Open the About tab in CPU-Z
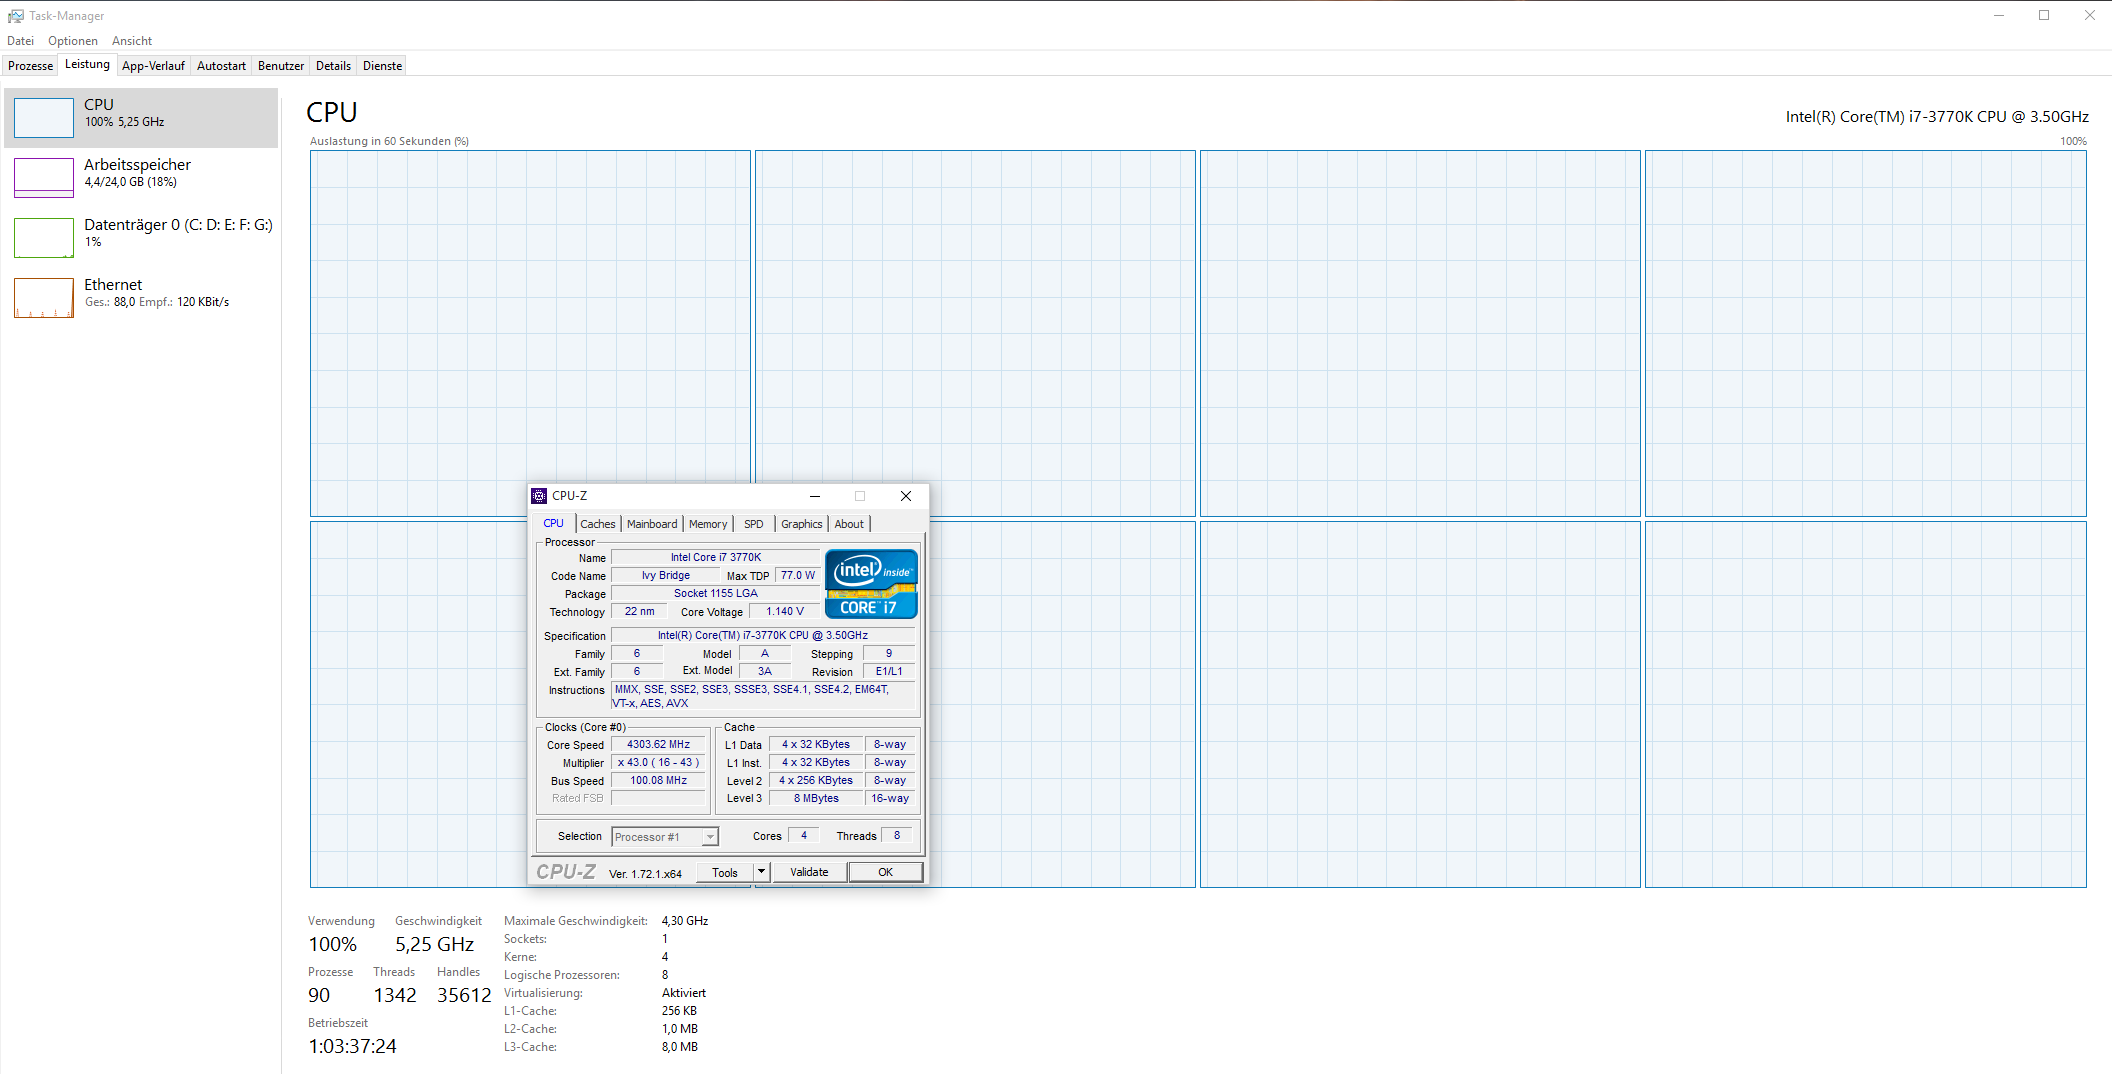Screen dimensions: 2112x1074 coord(849,524)
